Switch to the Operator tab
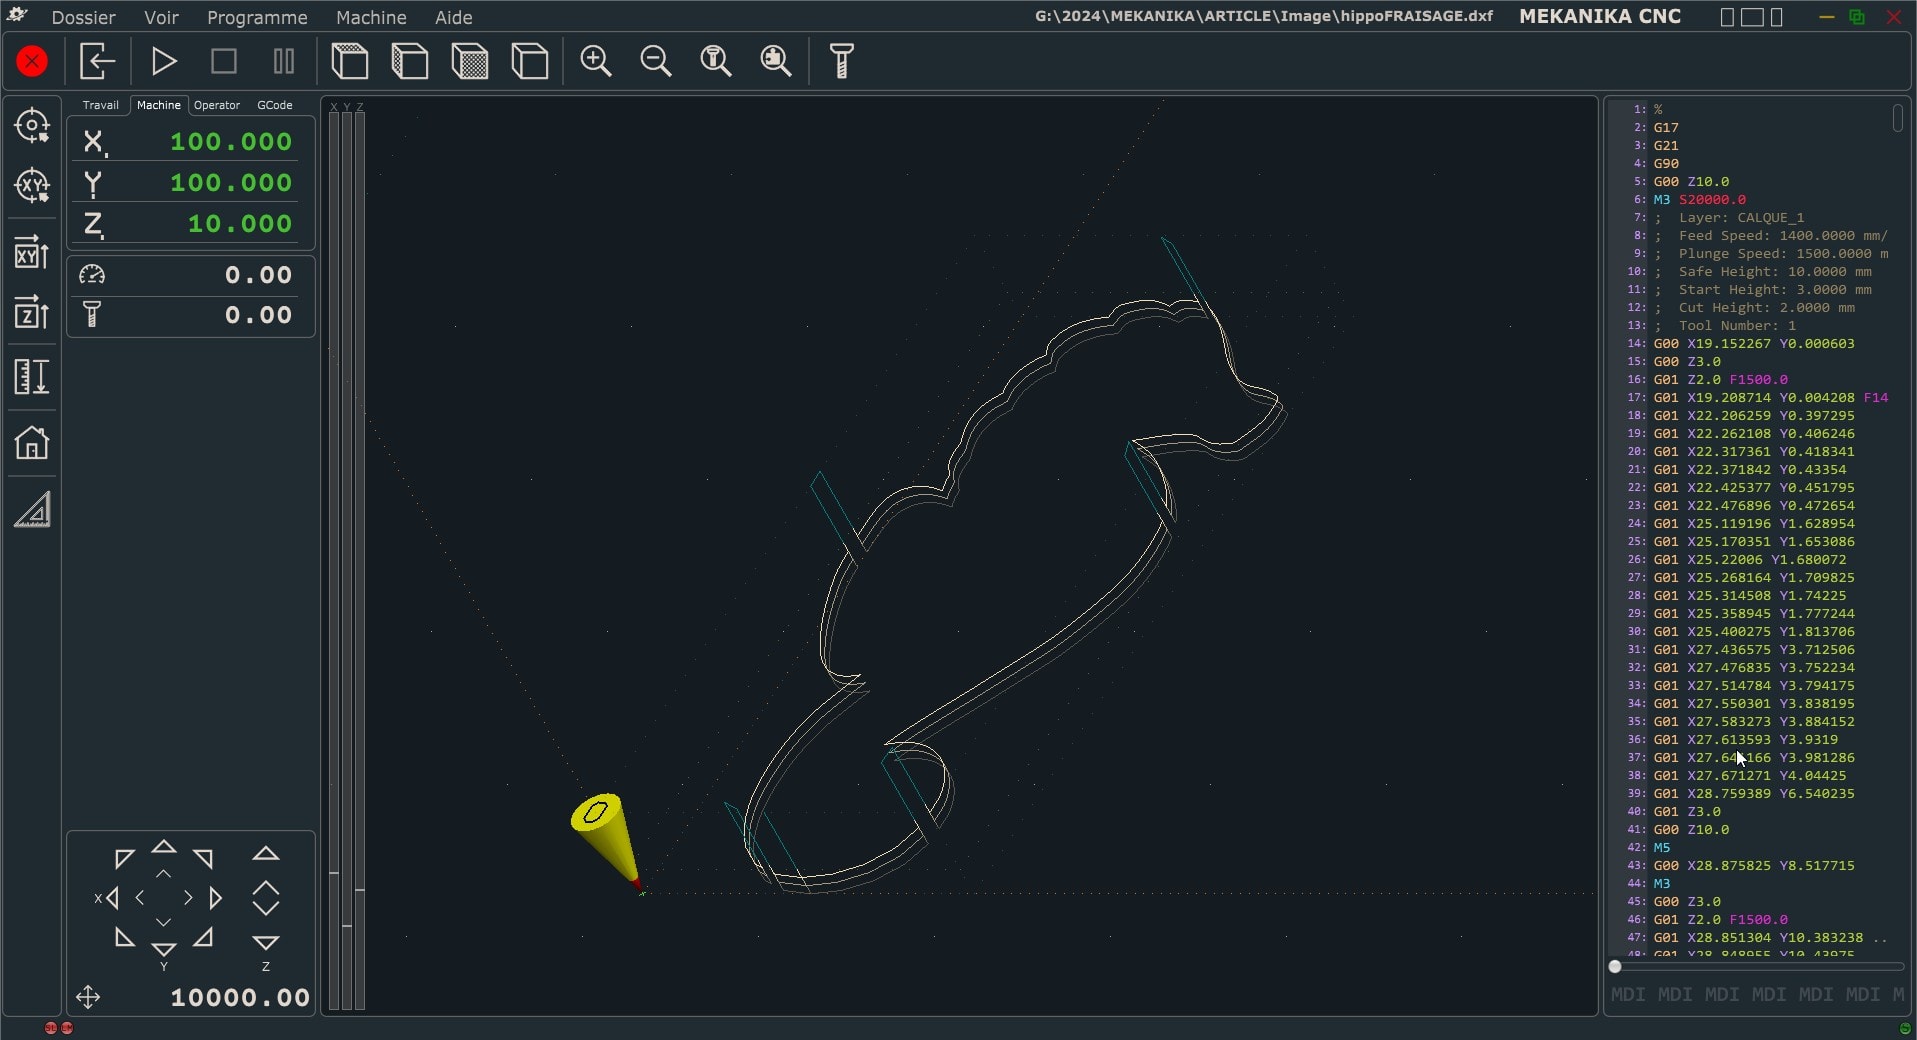 216,105
